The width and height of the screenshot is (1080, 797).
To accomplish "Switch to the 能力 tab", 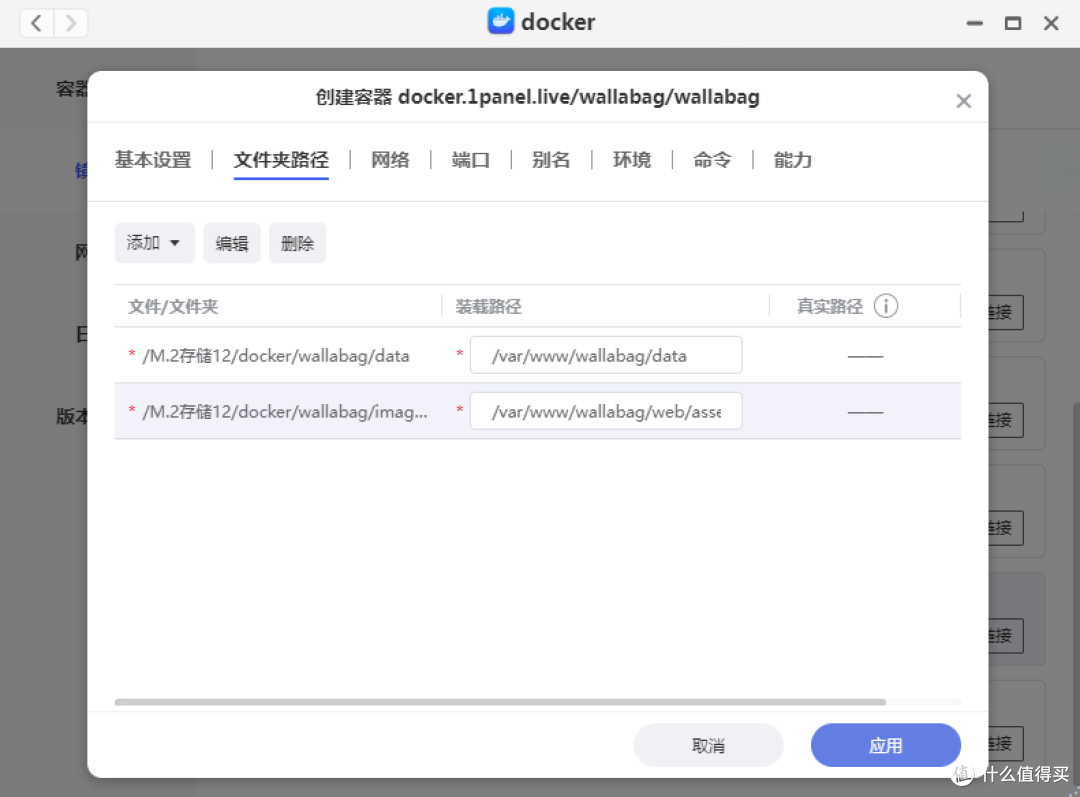I will [x=791, y=160].
